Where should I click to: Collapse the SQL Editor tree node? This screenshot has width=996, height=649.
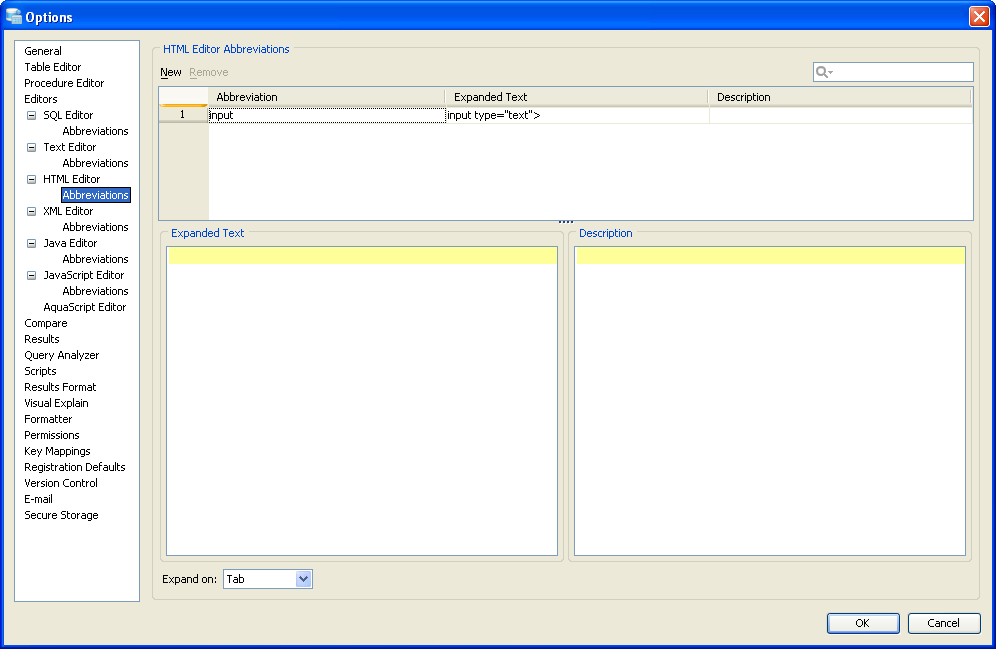(31, 115)
